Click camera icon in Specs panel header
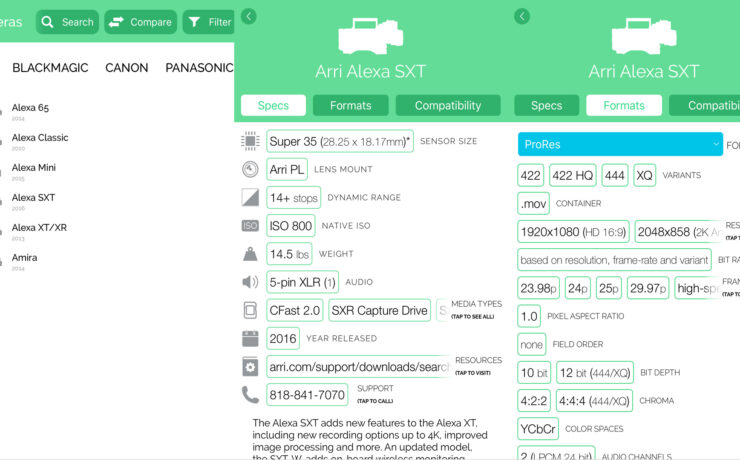This screenshot has height=460, width=740. click(370, 36)
